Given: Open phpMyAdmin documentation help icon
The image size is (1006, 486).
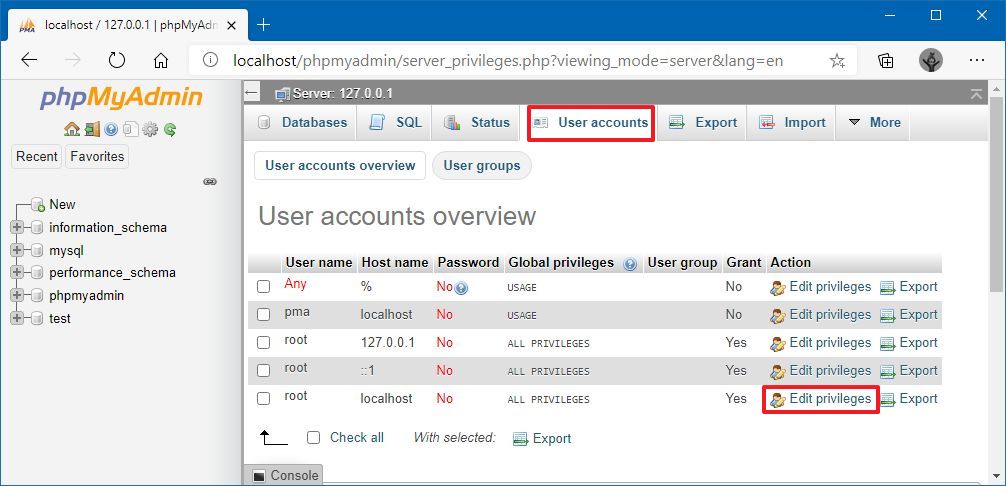Looking at the screenshot, I should [111, 130].
